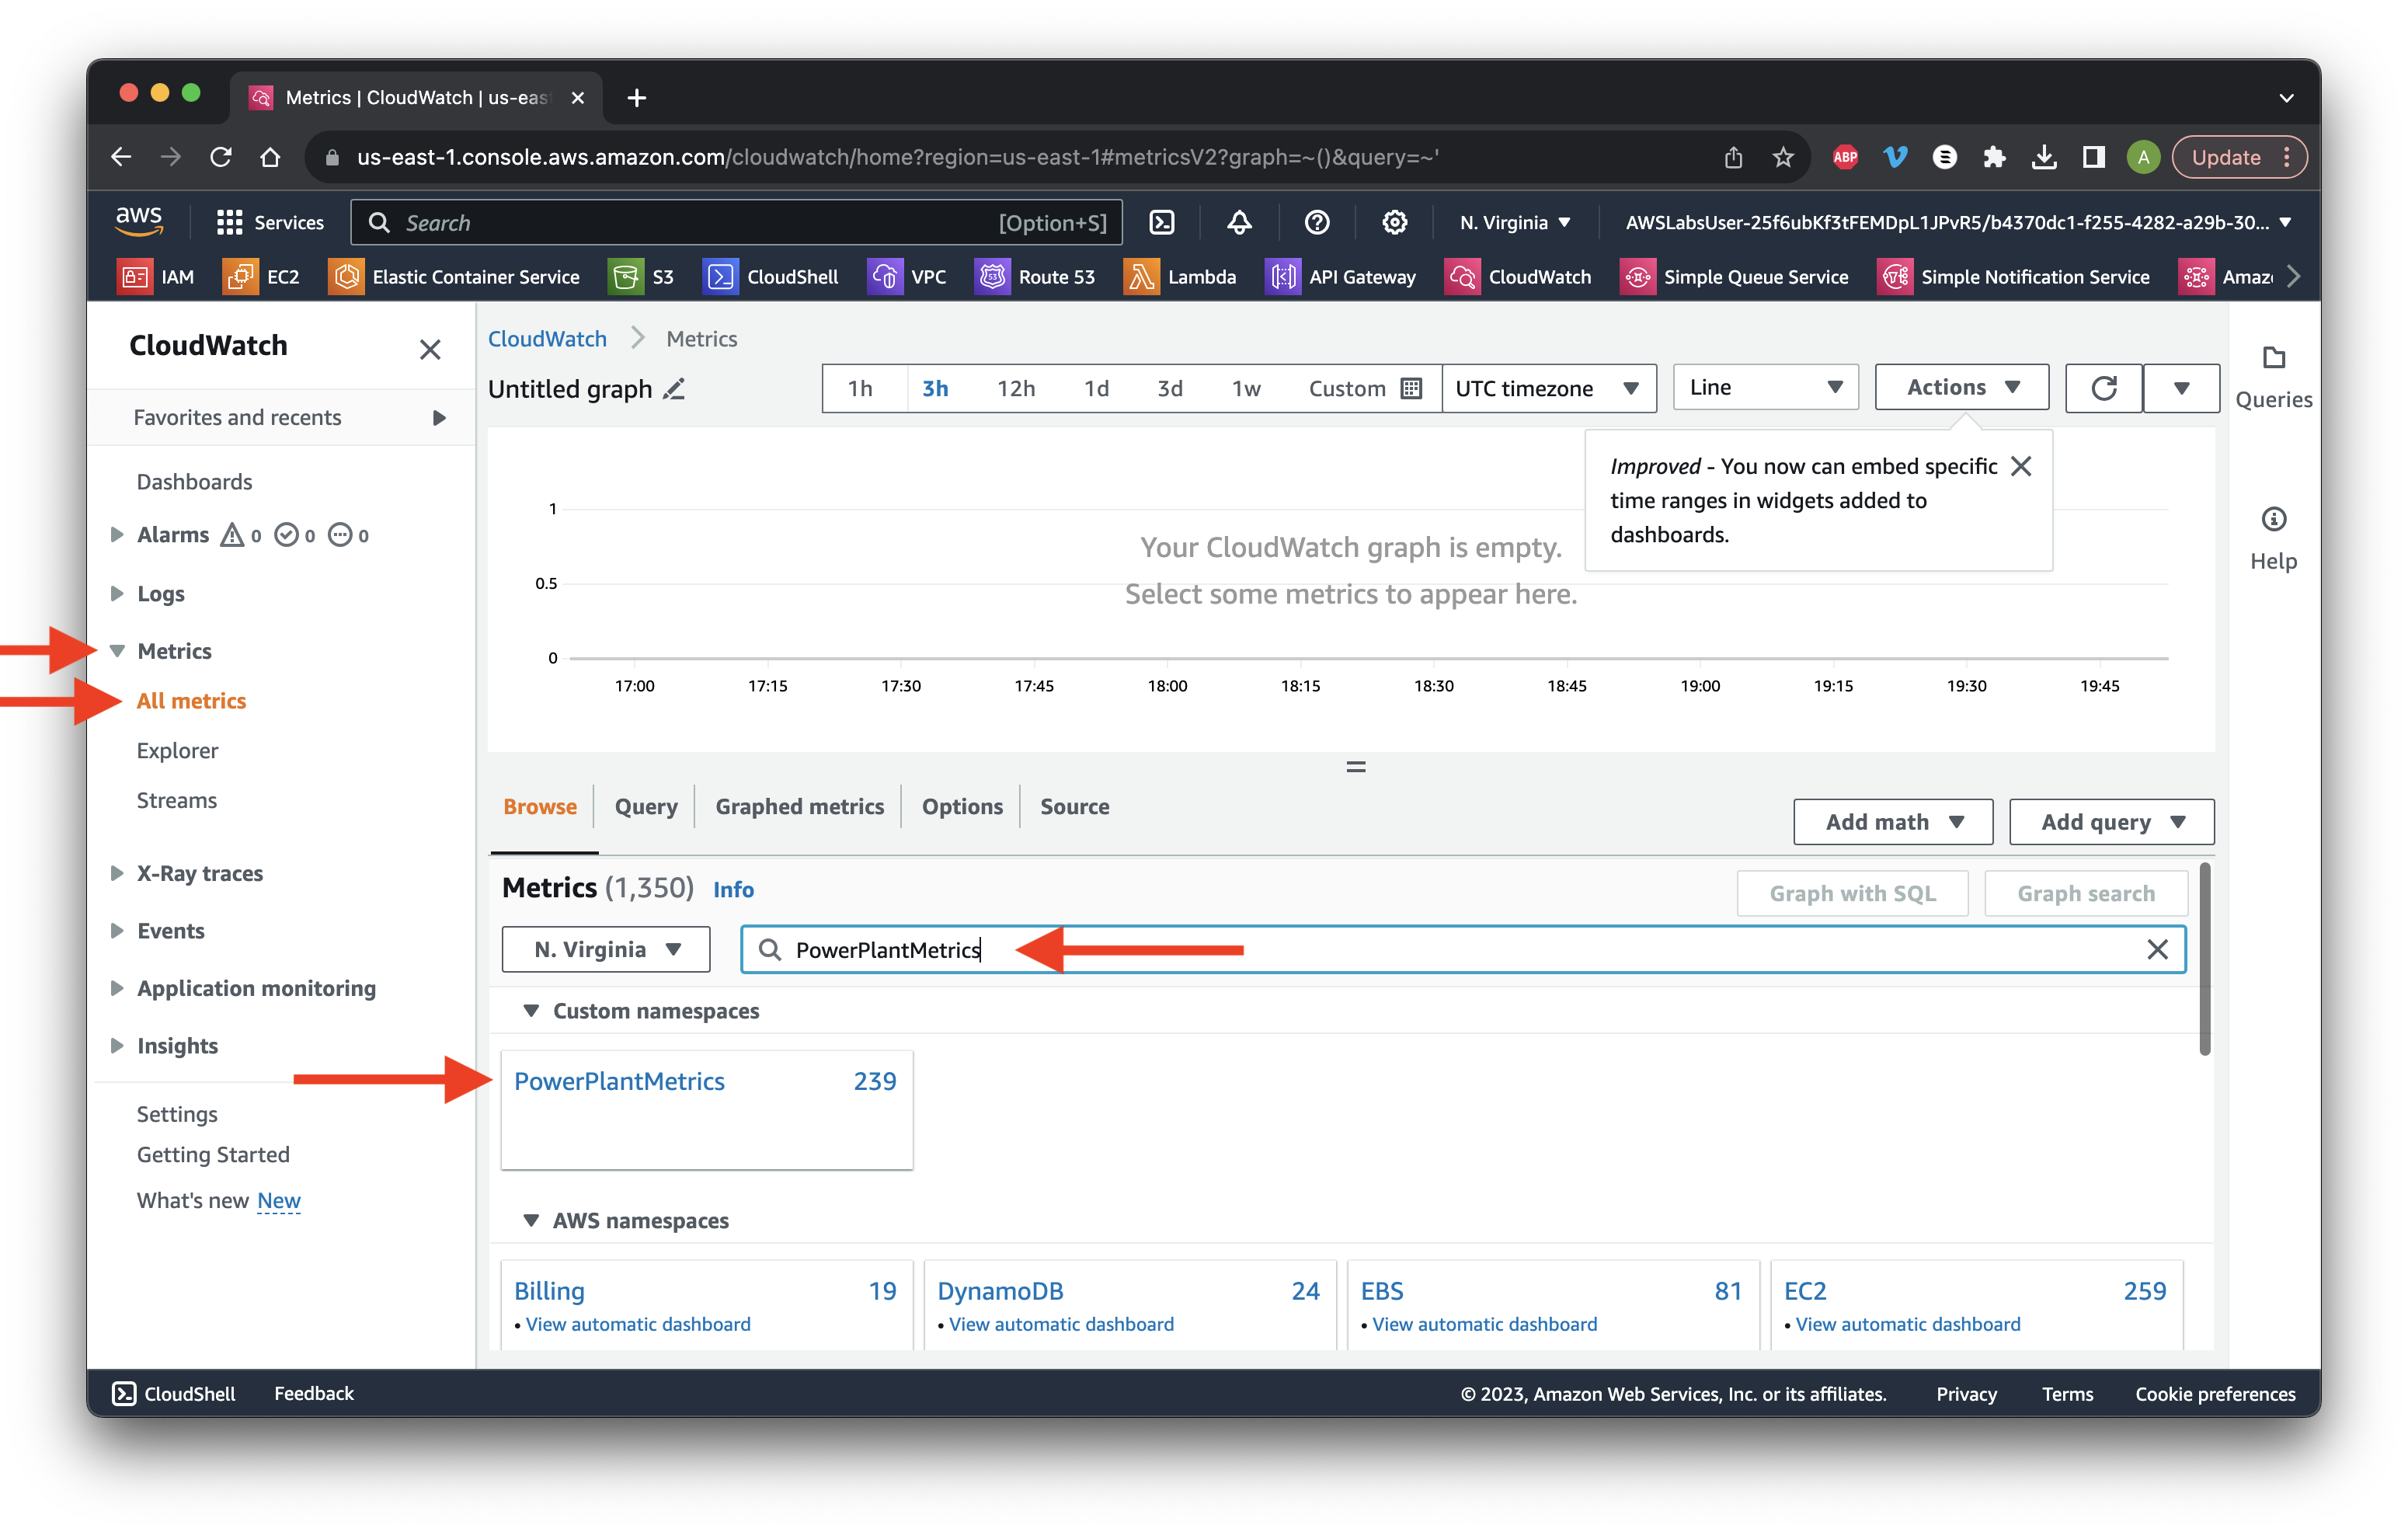Screen dimensions: 2408x1532
Task: Open the UTC timezone dropdown
Action: [x=1548, y=388]
